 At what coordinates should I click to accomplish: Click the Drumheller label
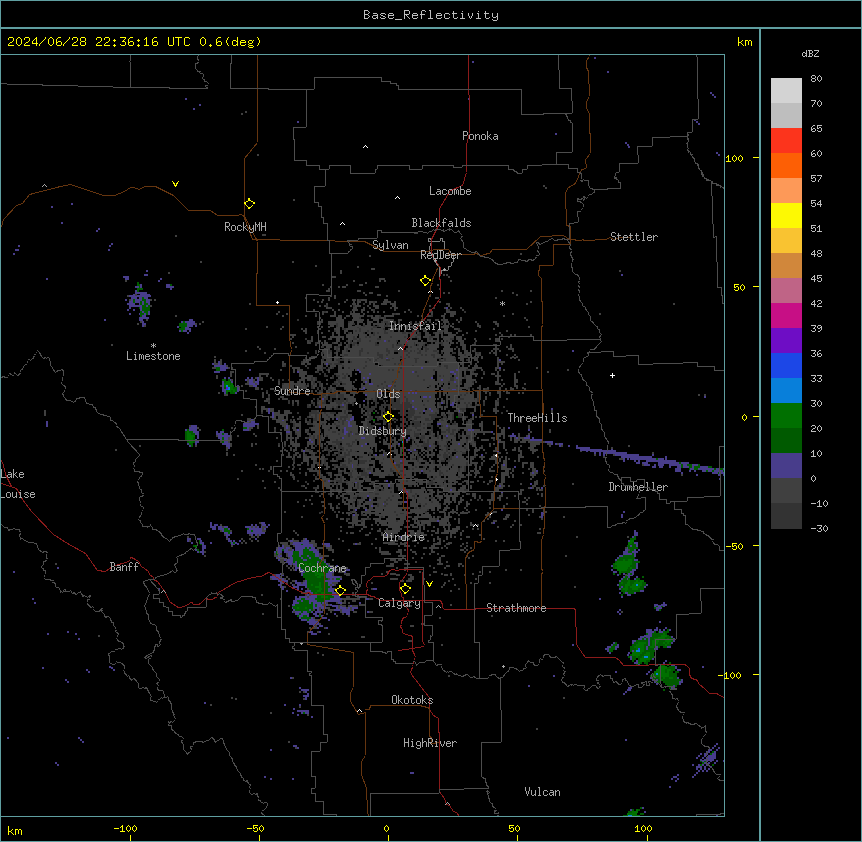click(638, 487)
